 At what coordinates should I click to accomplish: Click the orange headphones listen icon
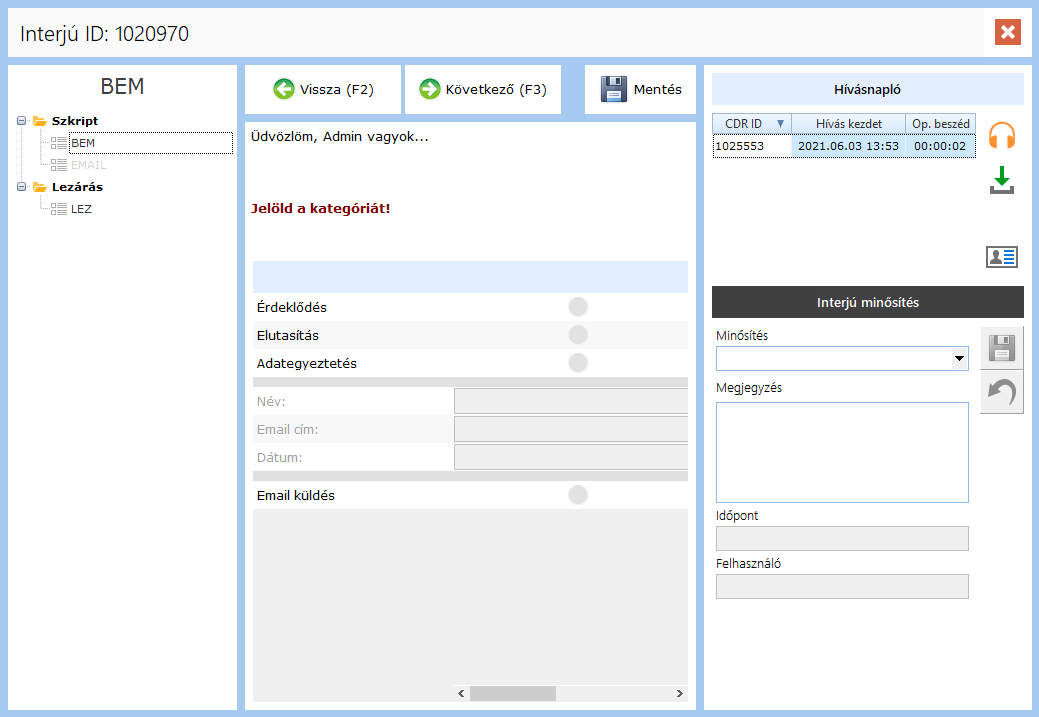click(1001, 136)
